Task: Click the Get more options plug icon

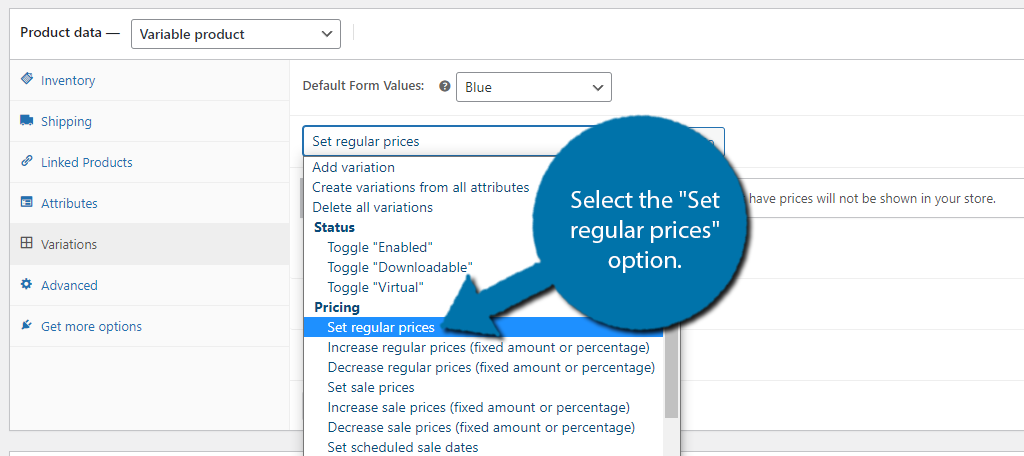Action: click(27, 326)
